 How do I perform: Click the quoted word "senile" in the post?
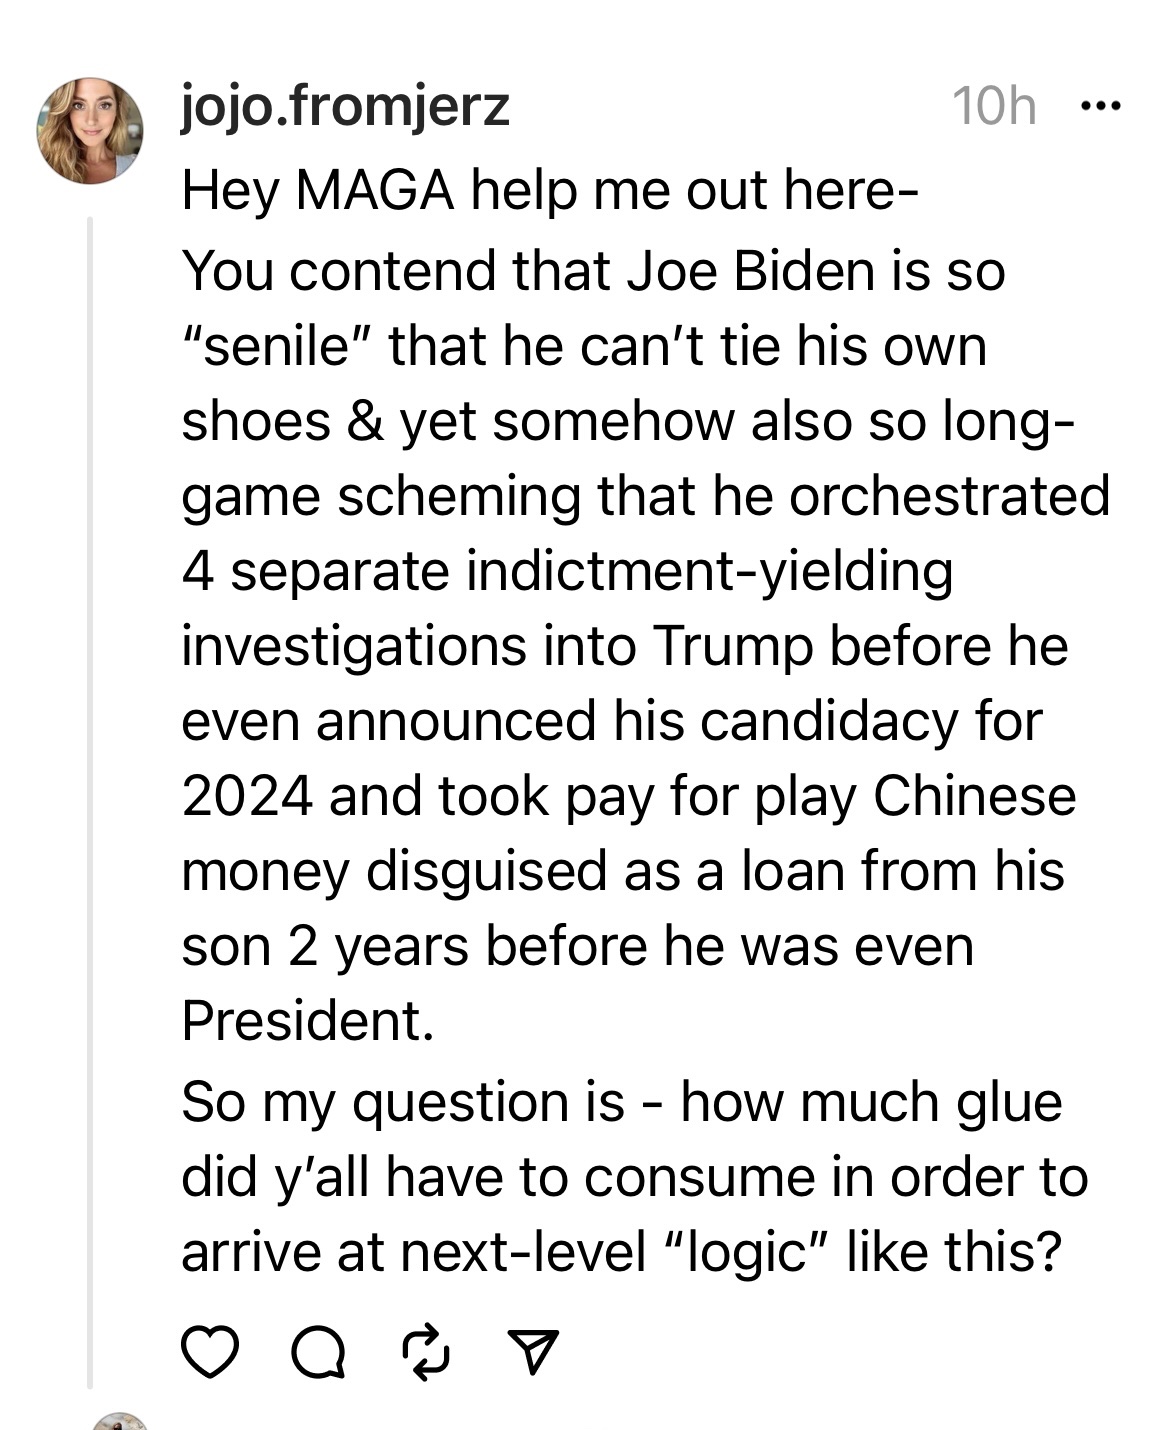(277, 346)
